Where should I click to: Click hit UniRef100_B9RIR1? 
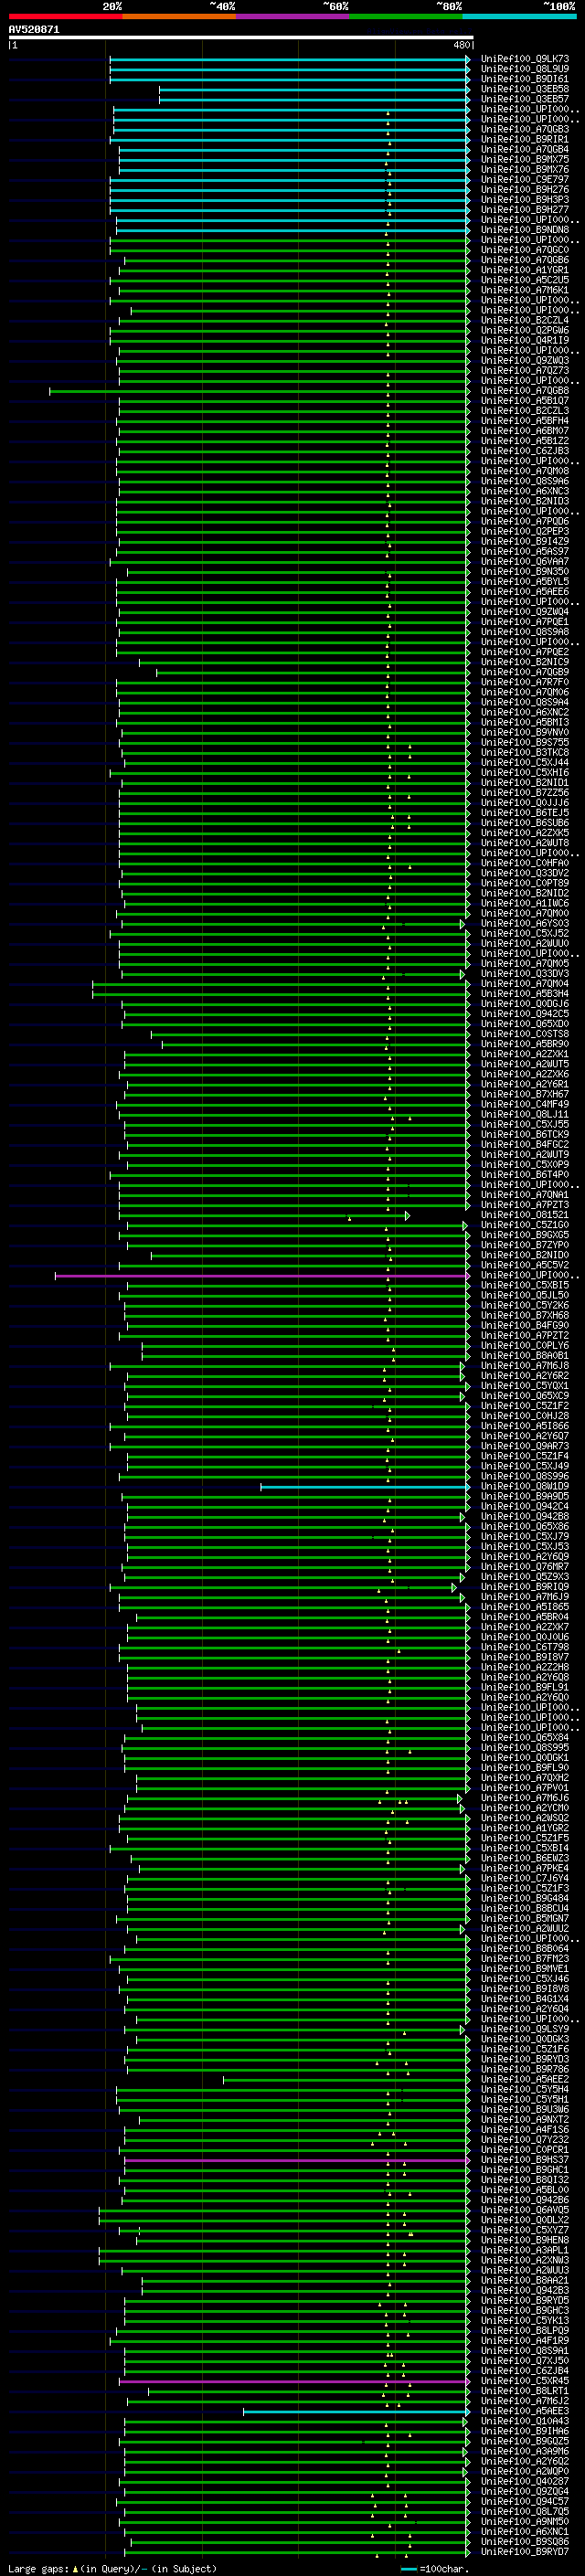[525, 139]
